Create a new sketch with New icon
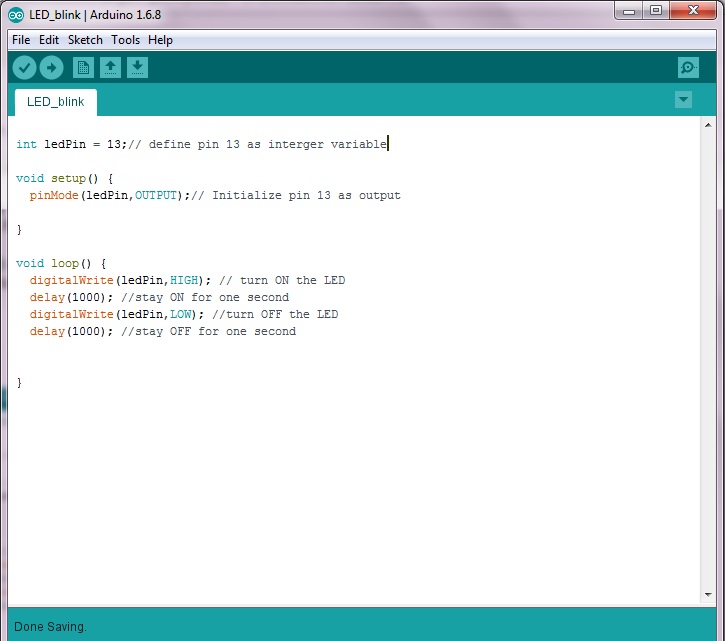The width and height of the screenshot is (725, 641). [84, 68]
